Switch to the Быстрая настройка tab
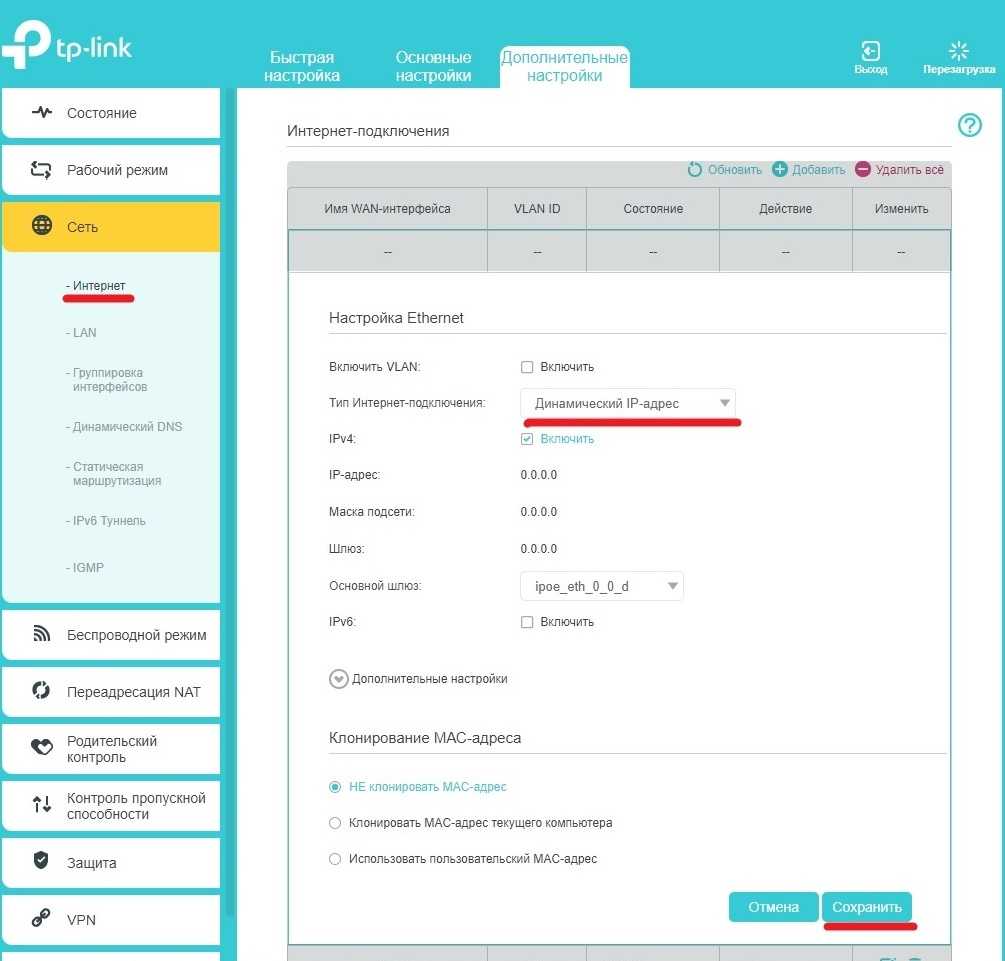This screenshot has width=1005, height=961. coord(302,67)
